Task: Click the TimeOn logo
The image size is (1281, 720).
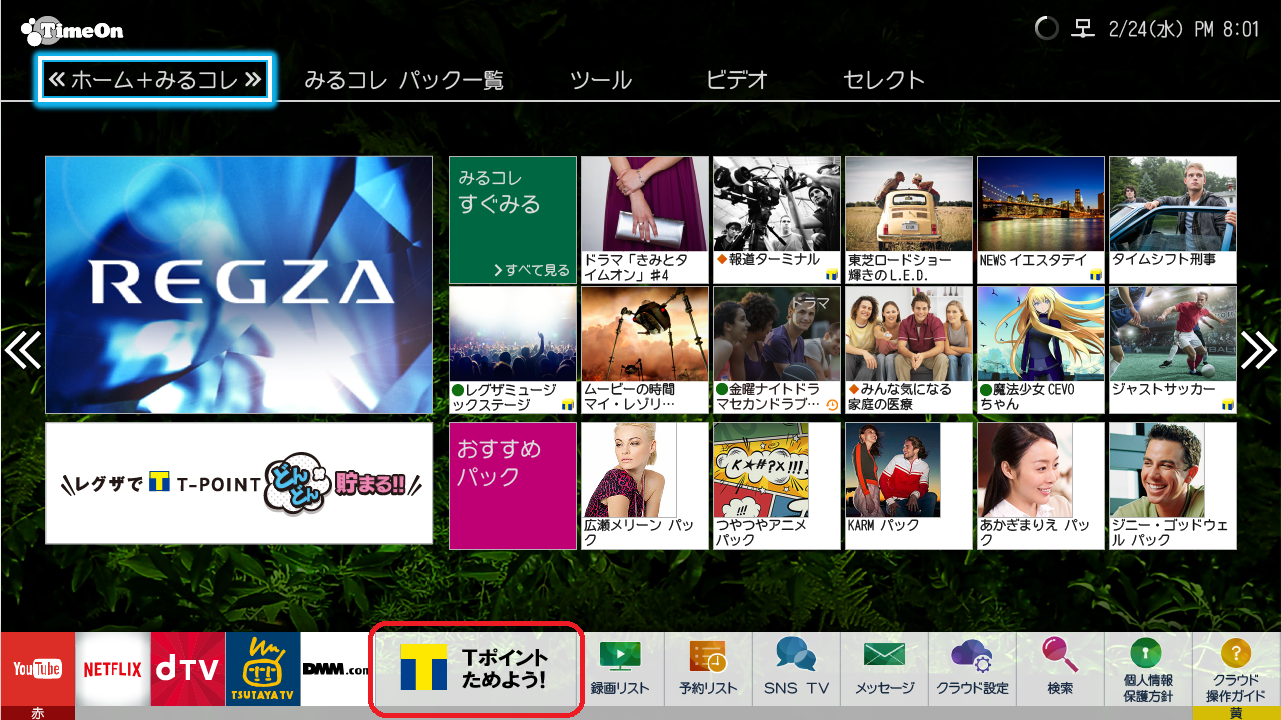Action: click(x=72, y=30)
